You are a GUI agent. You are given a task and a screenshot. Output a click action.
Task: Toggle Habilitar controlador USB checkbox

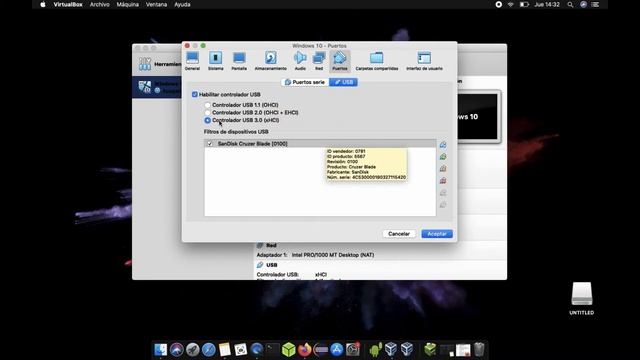195,94
